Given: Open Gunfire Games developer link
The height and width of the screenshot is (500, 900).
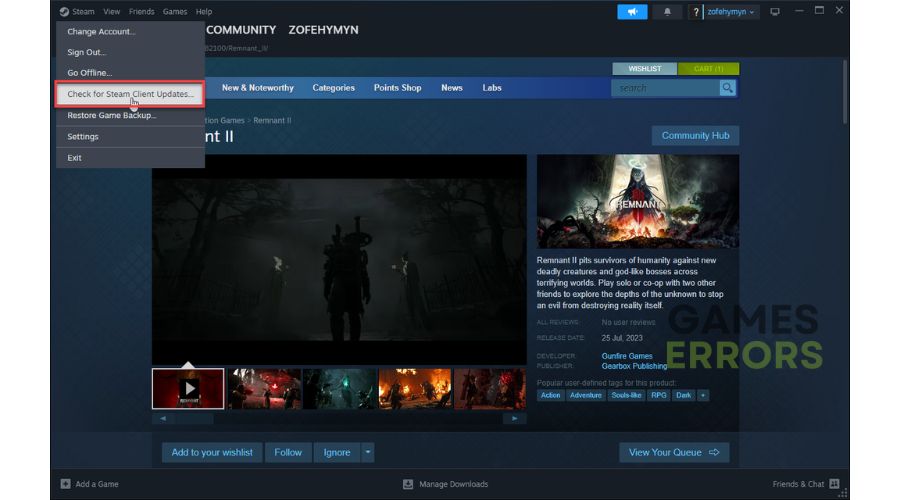Looking at the screenshot, I should pyautogui.click(x=627, y=356).
